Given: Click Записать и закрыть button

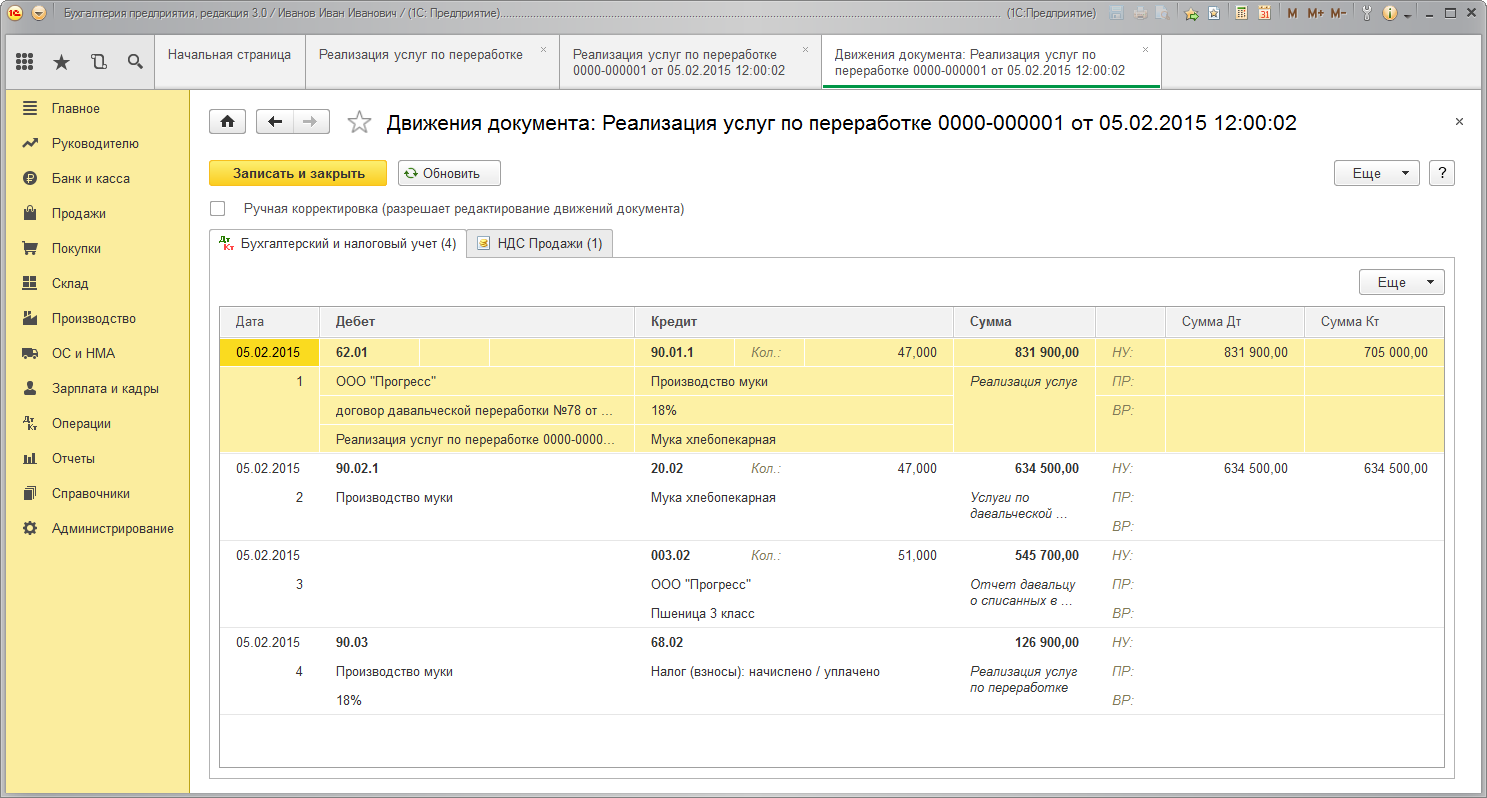Looking at the screenshot, I should [298, 173].
